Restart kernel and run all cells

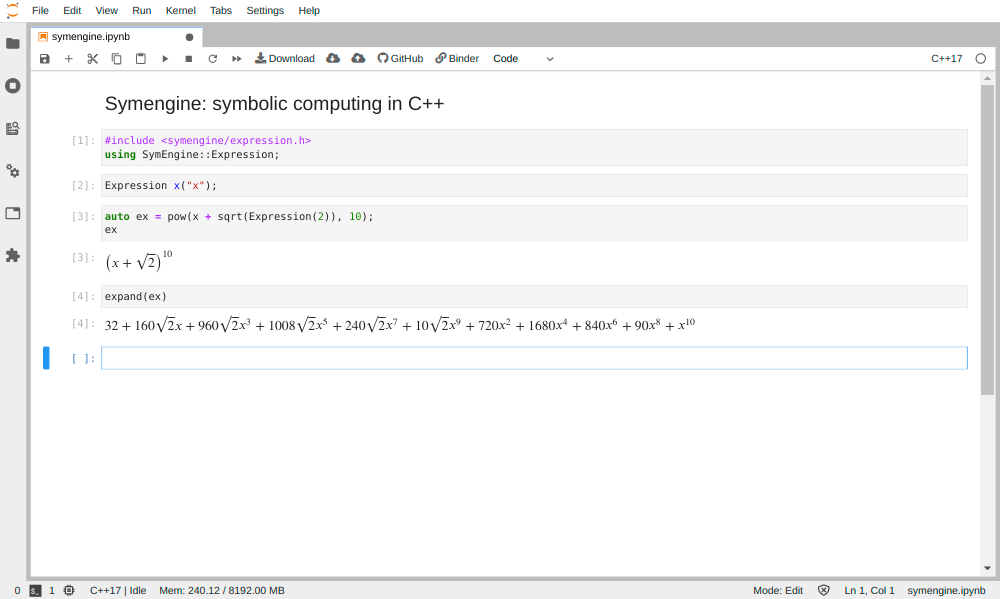pos(237,59)
